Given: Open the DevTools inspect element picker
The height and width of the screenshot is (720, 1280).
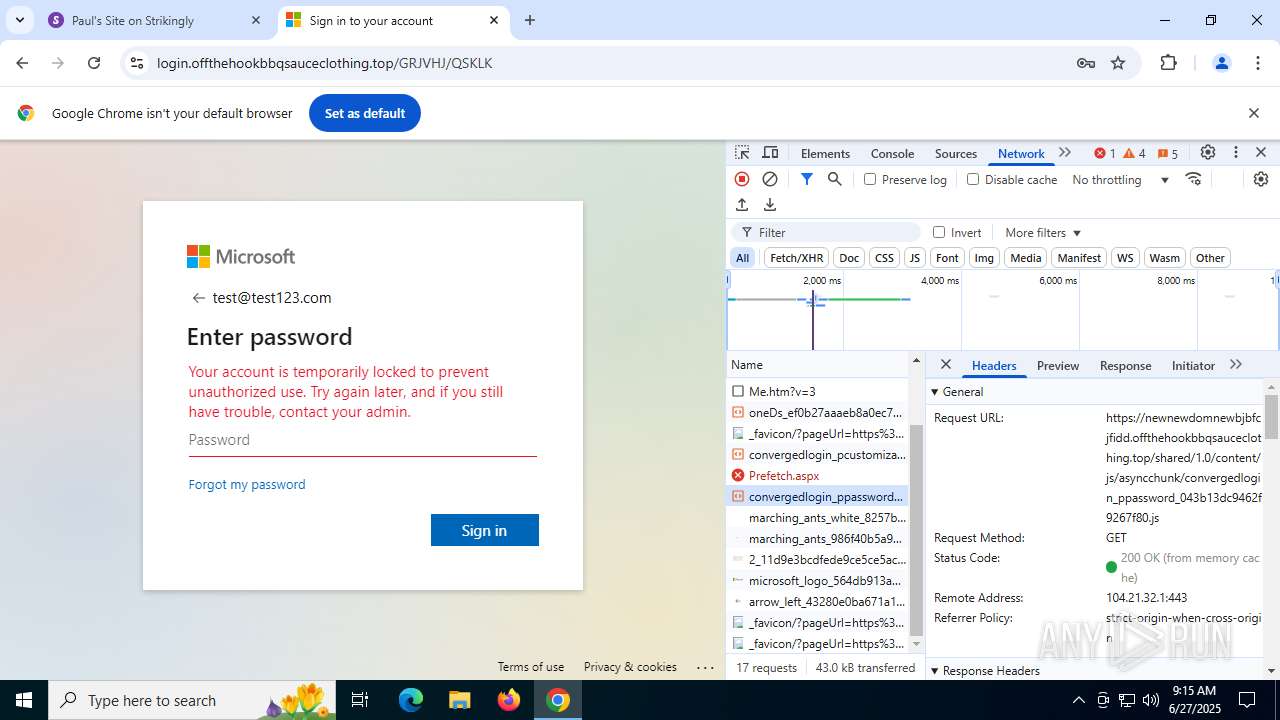Looking at the screenshot, I should tap(742, 153).
